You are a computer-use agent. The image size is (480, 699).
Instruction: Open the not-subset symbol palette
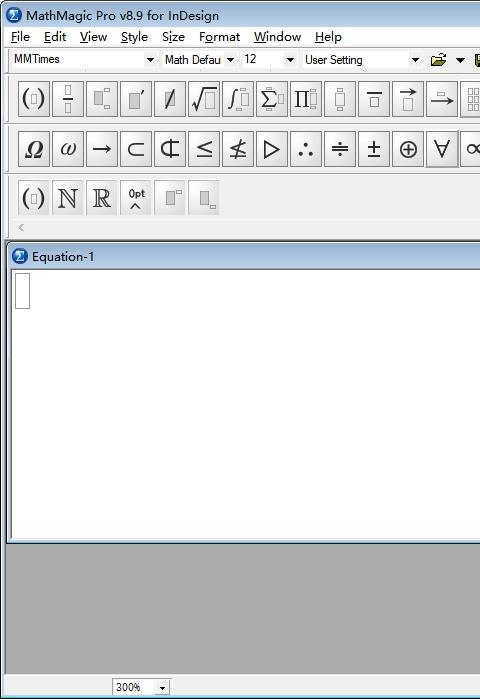click(x=170, y=149)
